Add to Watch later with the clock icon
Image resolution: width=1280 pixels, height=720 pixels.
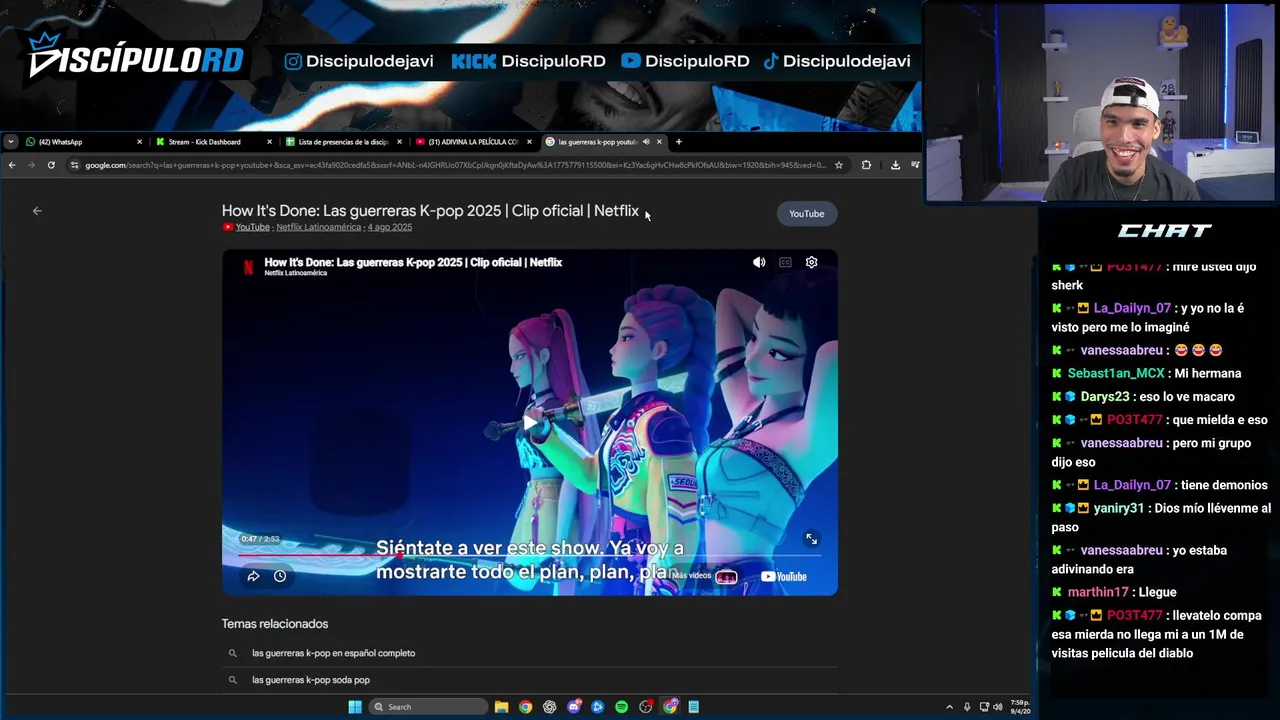pos(280,576)
